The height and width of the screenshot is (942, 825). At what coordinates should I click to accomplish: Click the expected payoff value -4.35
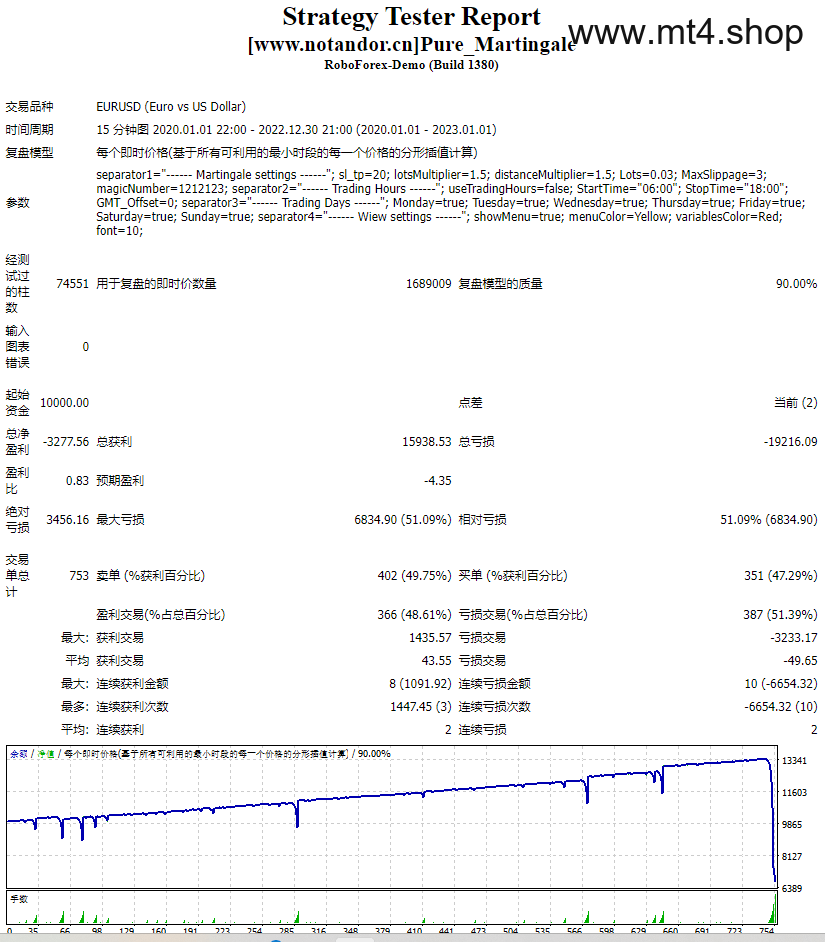[x=437, y=481]
